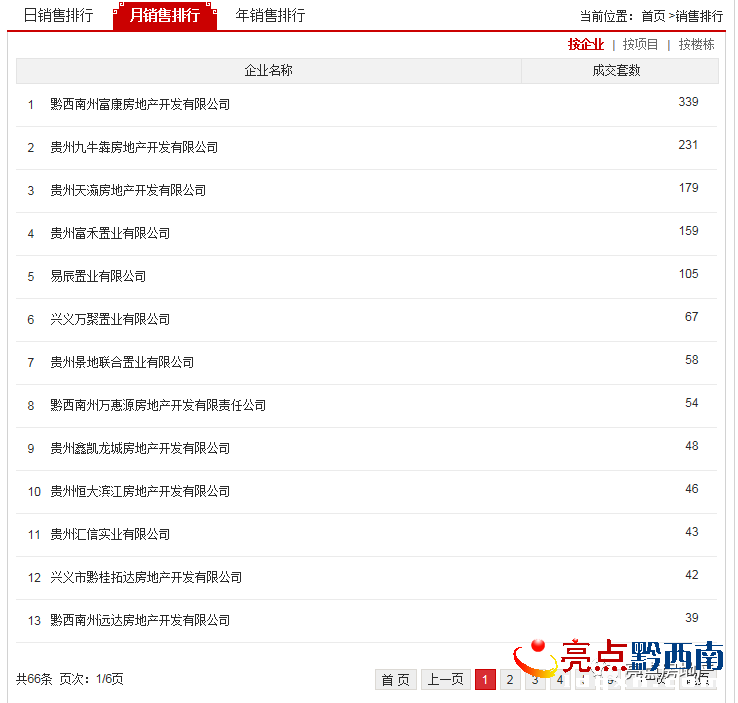The width and height of the screenshot is (738, 703).
Task: Filter ranking by 按项目
Action: (x=640, y=44)
